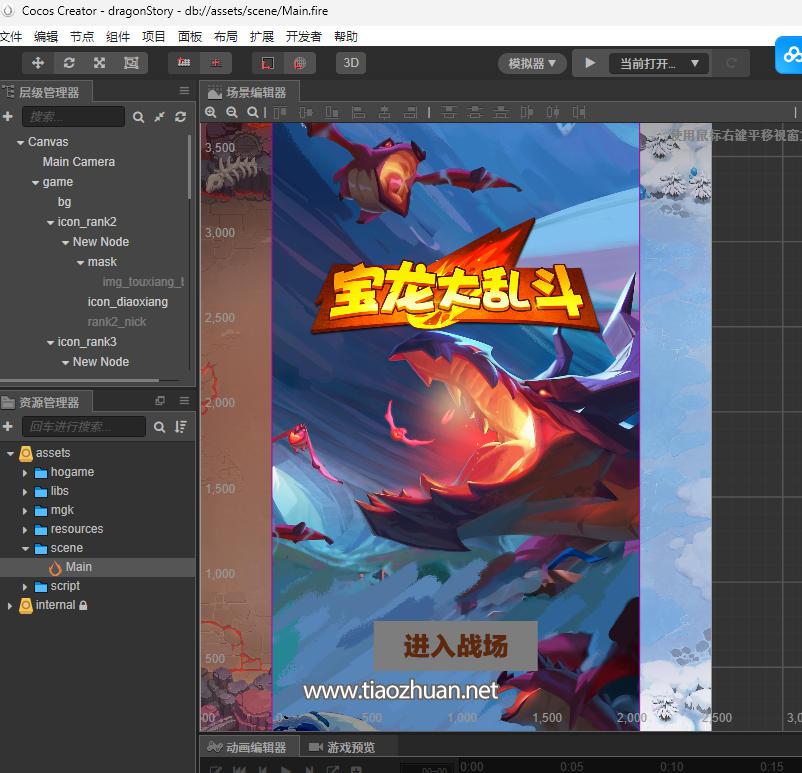This screenshot has height=773, width=802.
Task: Collapse the mask node
Action: click(80, 263)
